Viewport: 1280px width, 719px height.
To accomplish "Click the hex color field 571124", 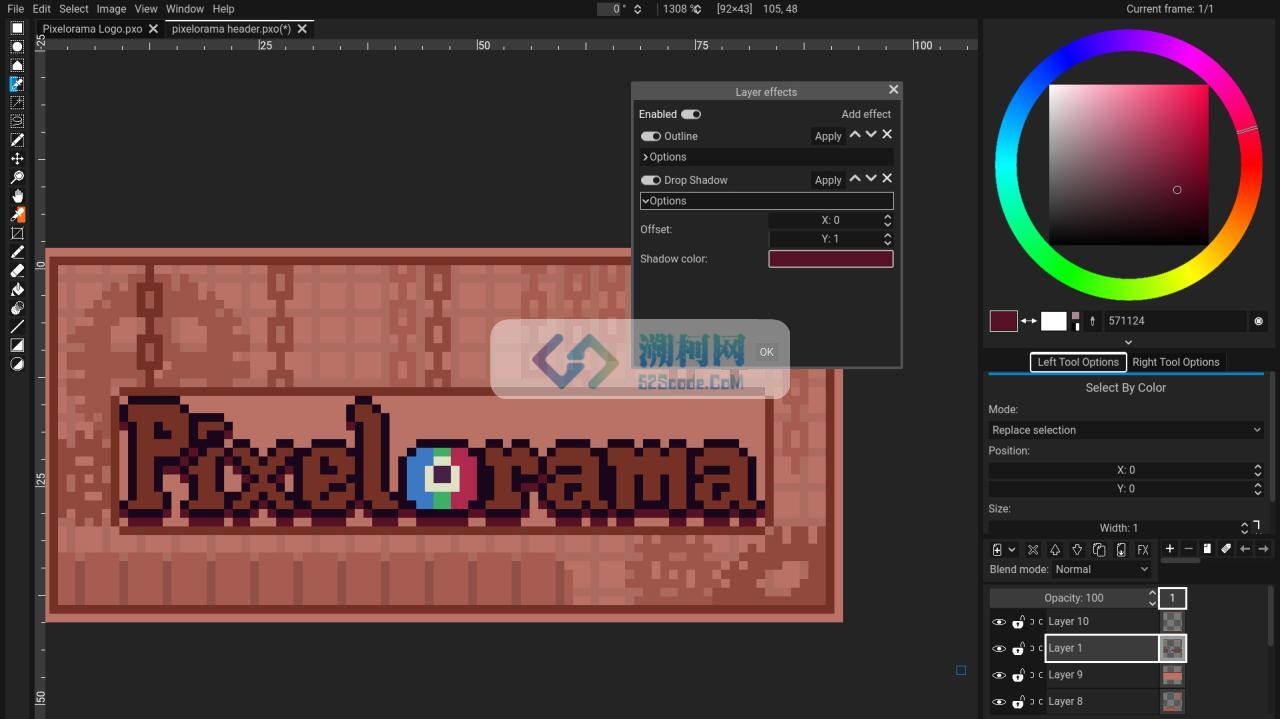I will [1175, 321].
